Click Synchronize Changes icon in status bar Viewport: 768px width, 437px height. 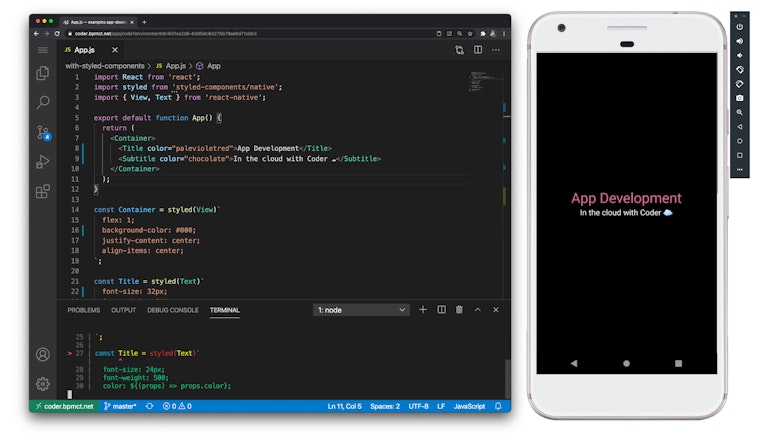pos(149,406)
